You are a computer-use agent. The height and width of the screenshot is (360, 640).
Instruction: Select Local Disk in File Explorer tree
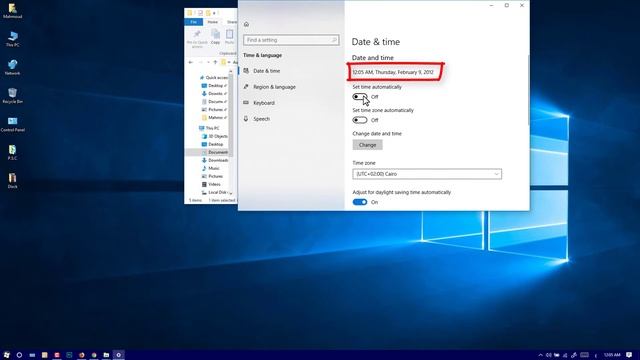(x=214, y=192)
